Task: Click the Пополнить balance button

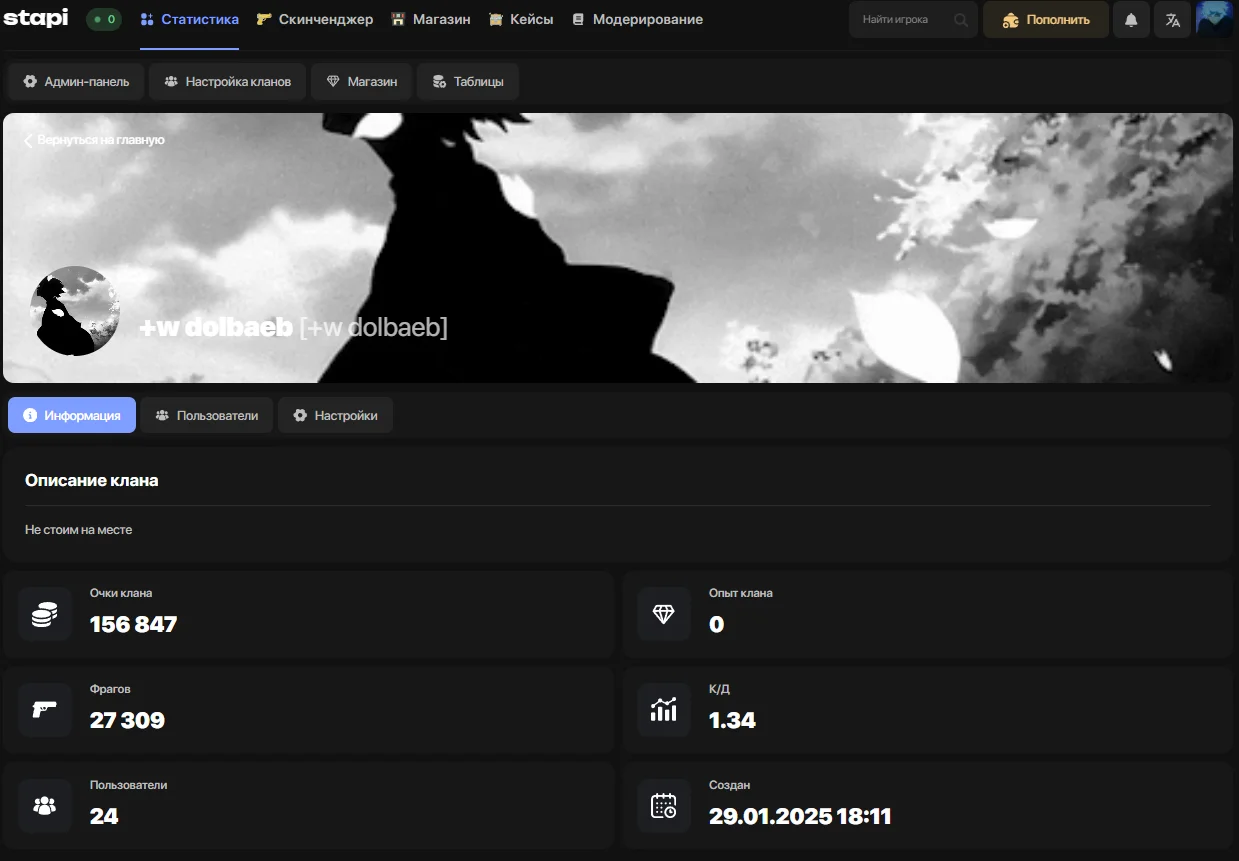Action: tap(1046, 20)
